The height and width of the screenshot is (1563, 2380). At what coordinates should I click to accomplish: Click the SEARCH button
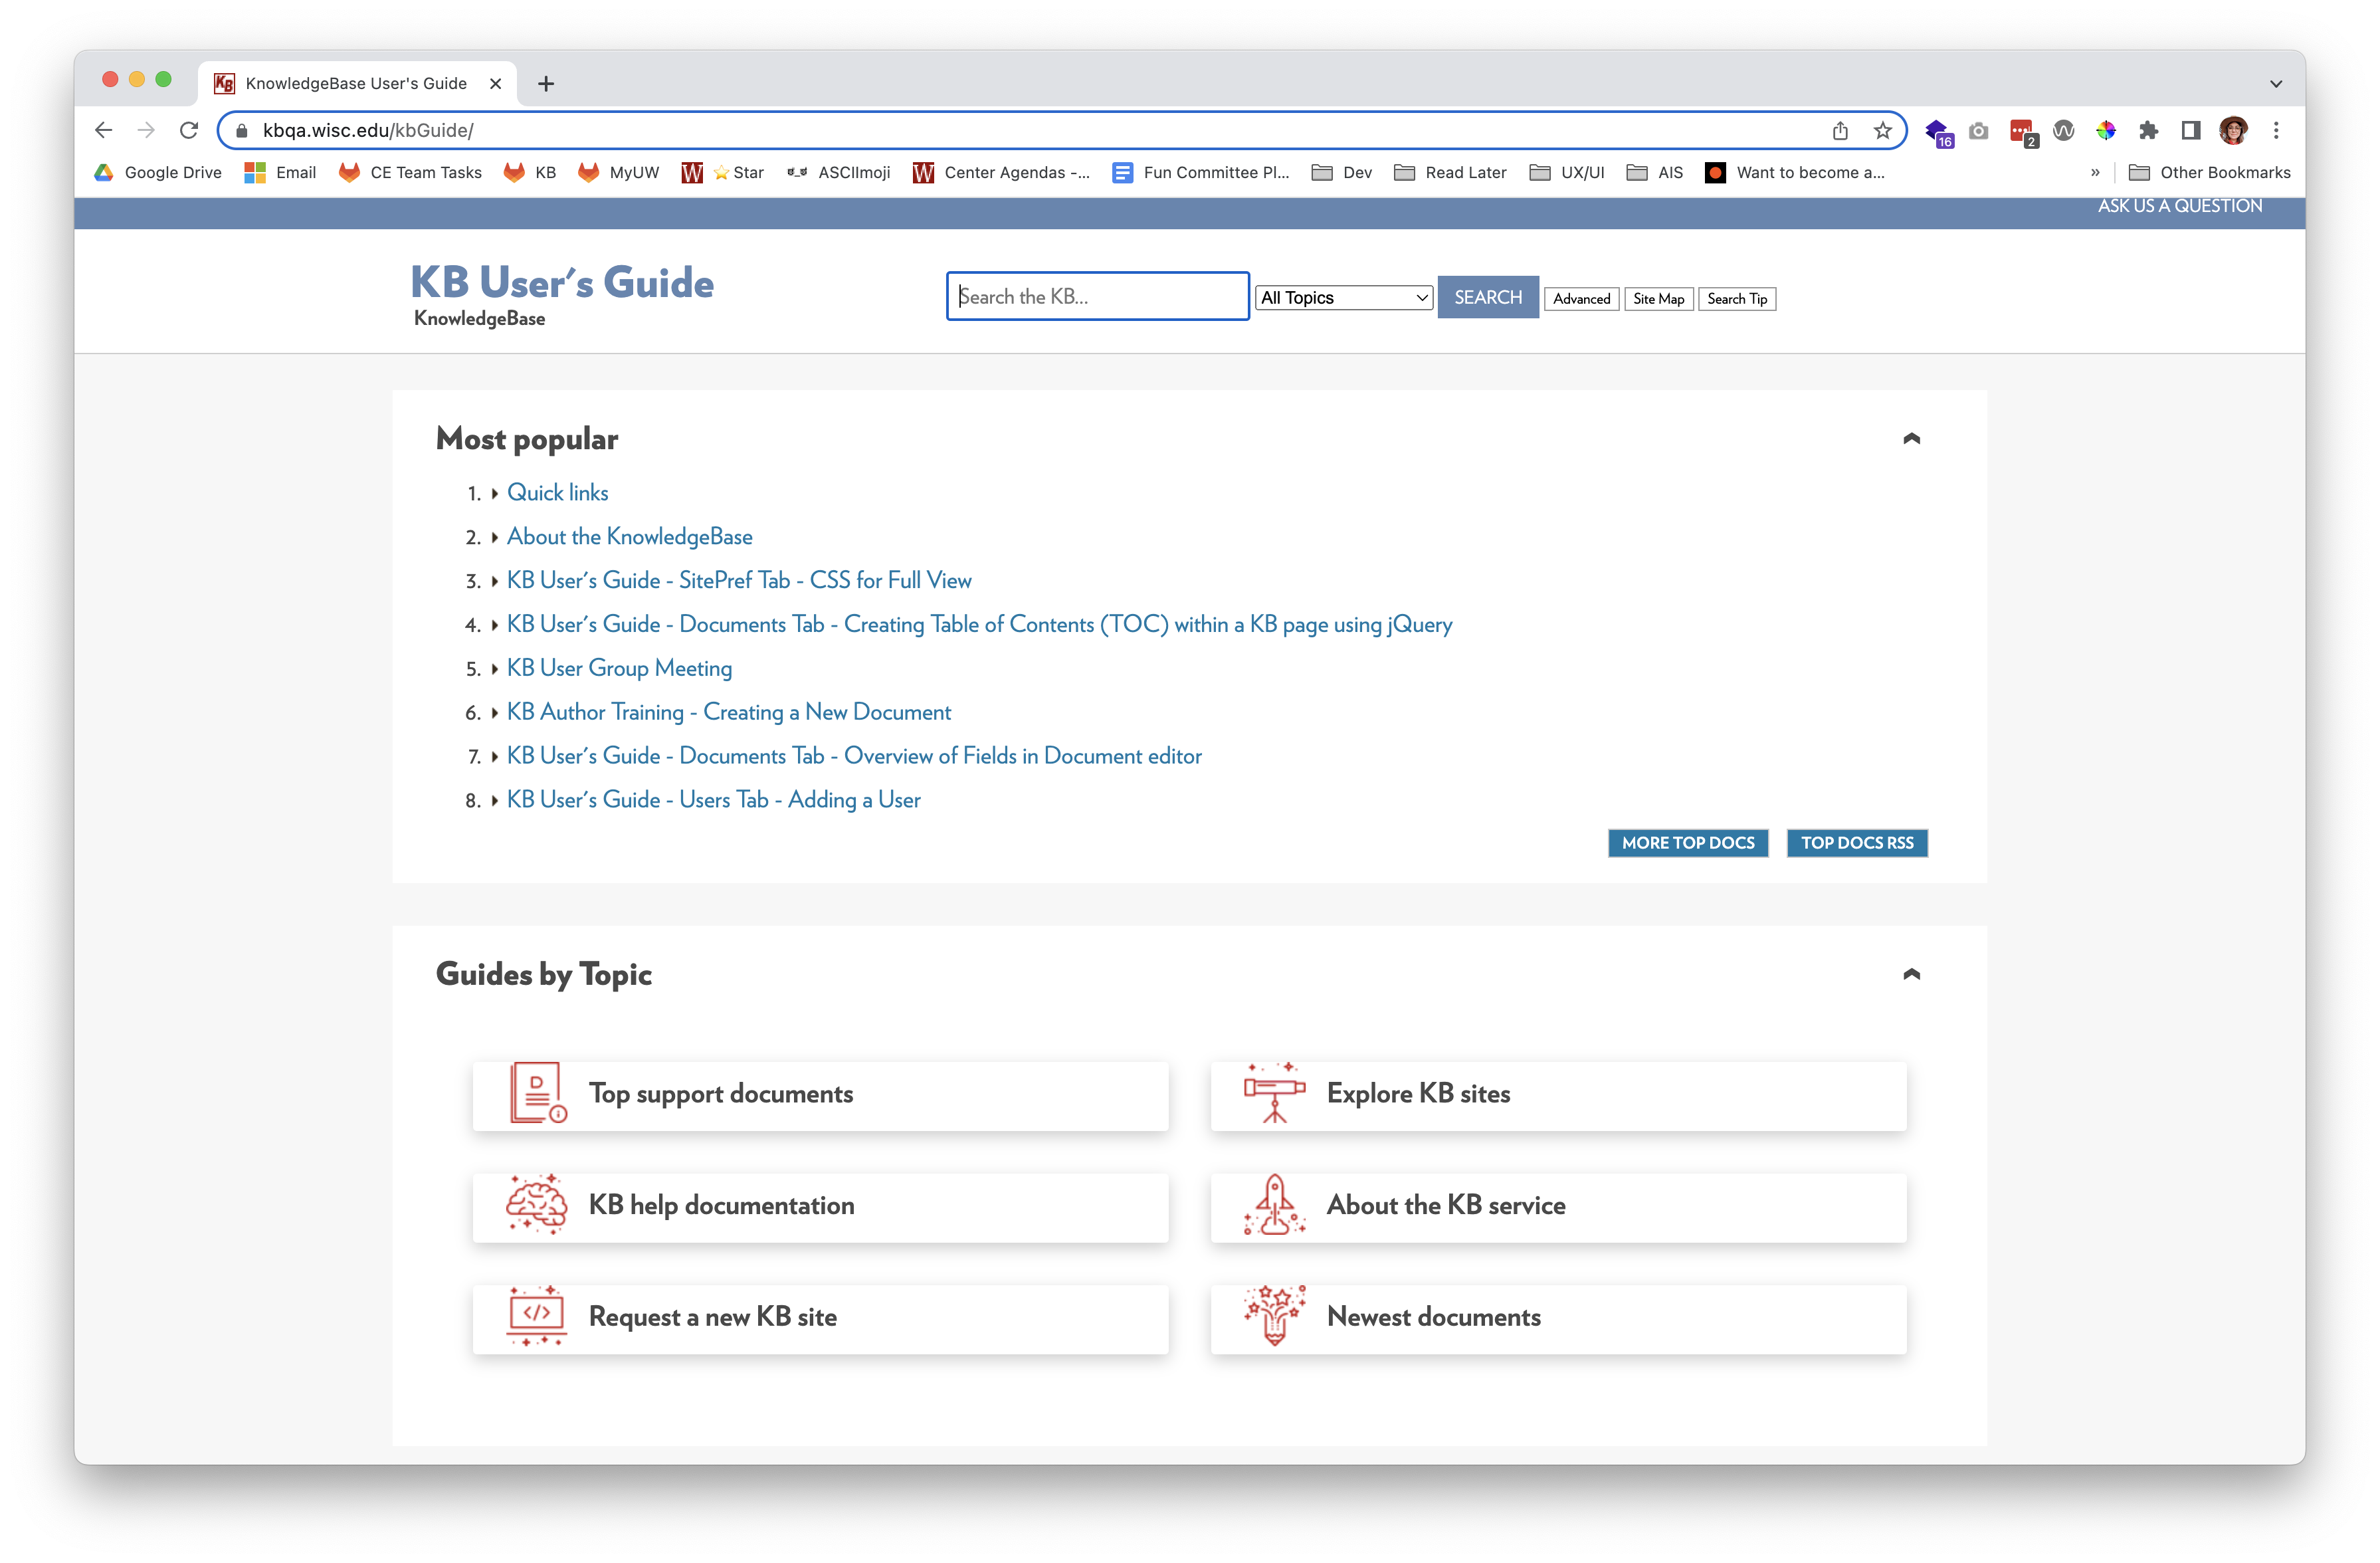pos(1487,297)
